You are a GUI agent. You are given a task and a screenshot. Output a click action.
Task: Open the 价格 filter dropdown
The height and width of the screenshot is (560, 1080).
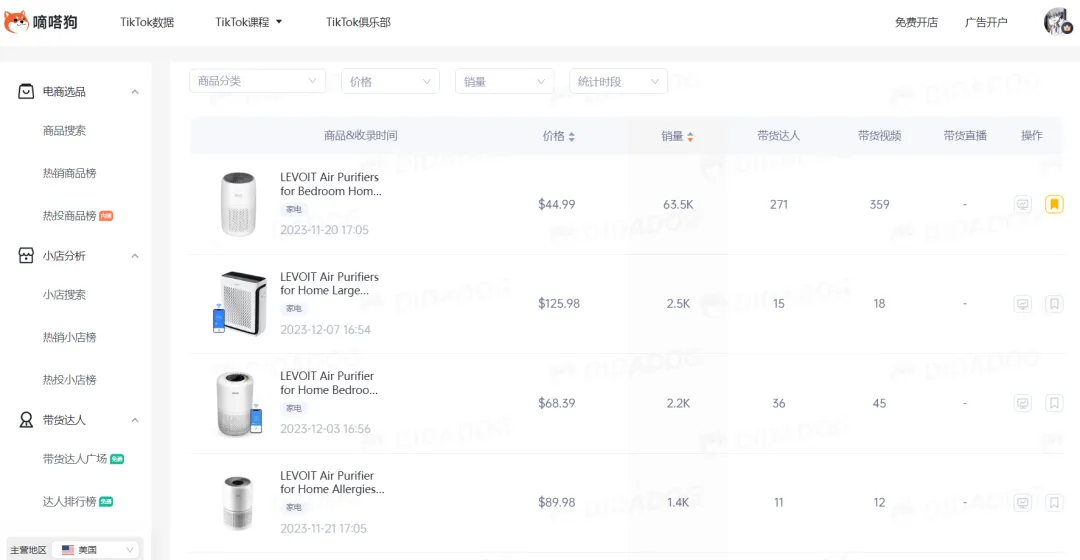(390, 81)
